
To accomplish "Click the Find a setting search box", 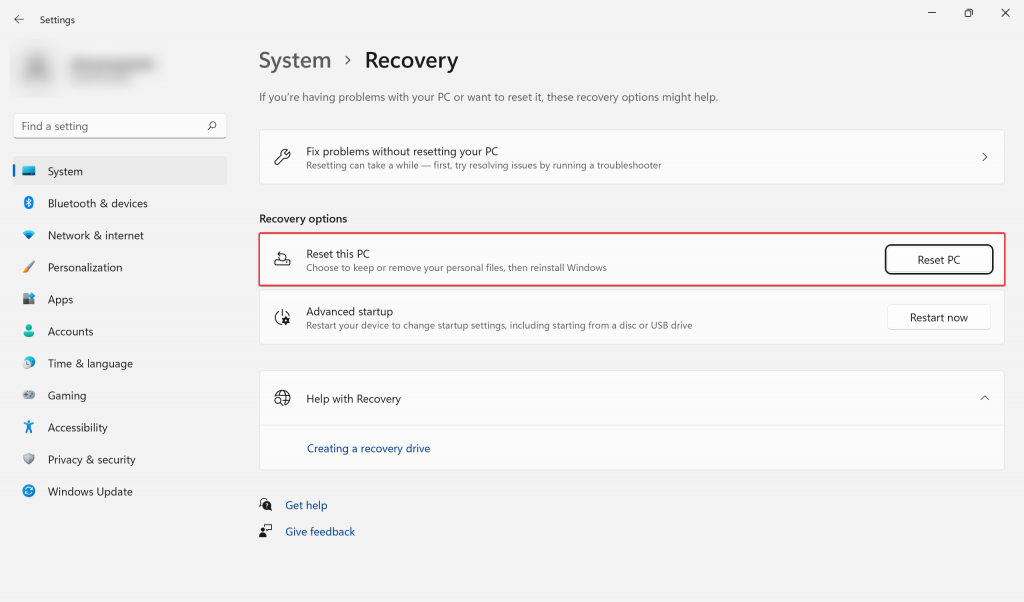I will point(120,125).
